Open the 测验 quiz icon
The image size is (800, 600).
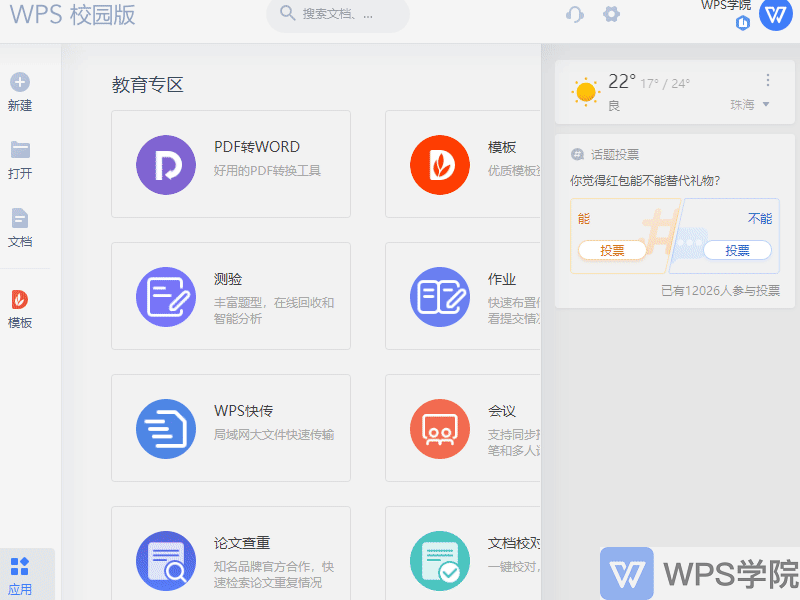pos(166,297)
